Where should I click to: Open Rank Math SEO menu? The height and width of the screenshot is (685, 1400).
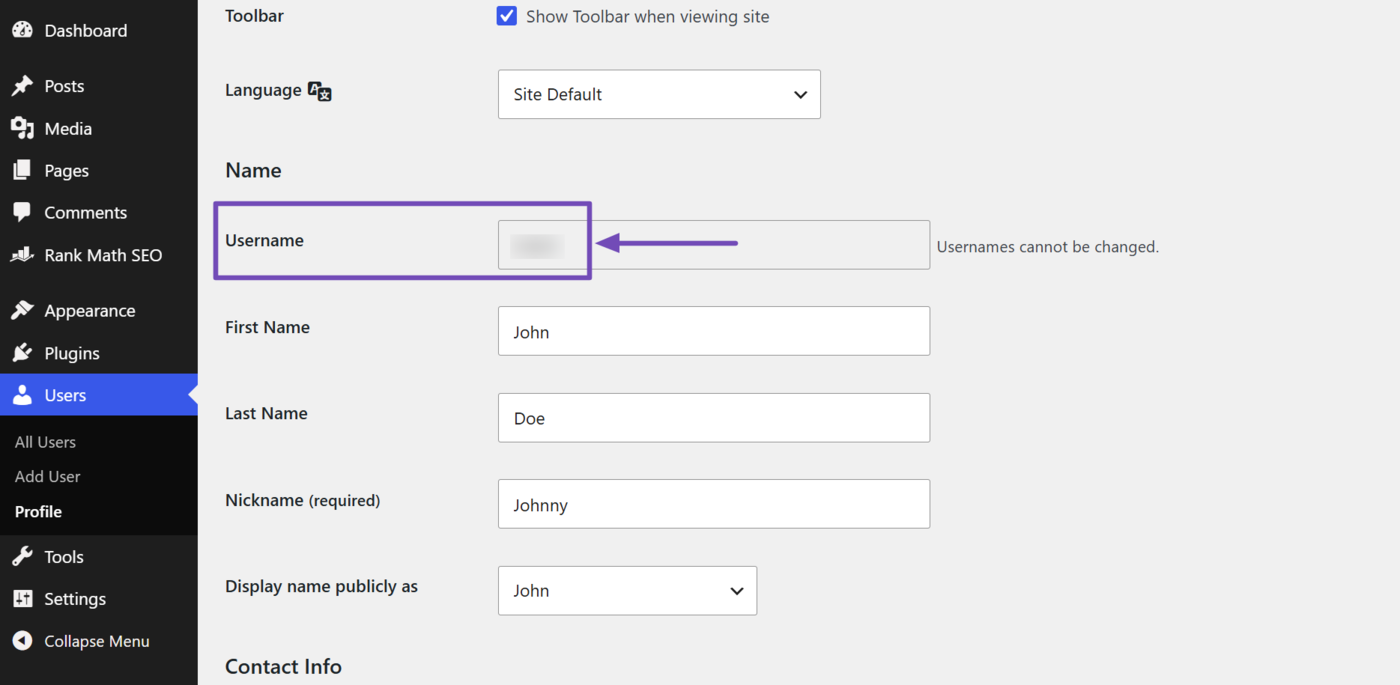(99, 255)
